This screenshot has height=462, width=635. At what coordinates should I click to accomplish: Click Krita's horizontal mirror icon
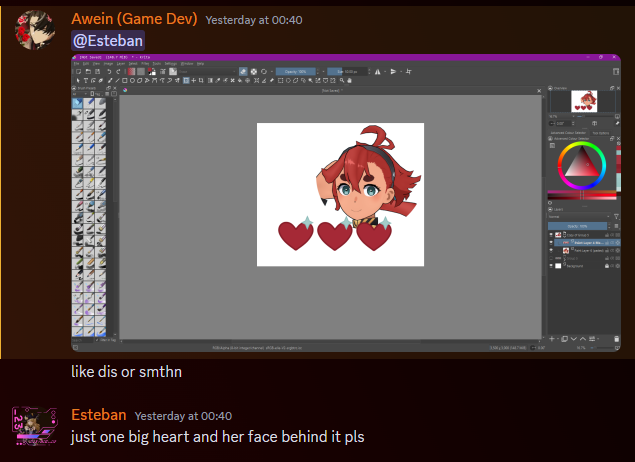tap(377, 72)
